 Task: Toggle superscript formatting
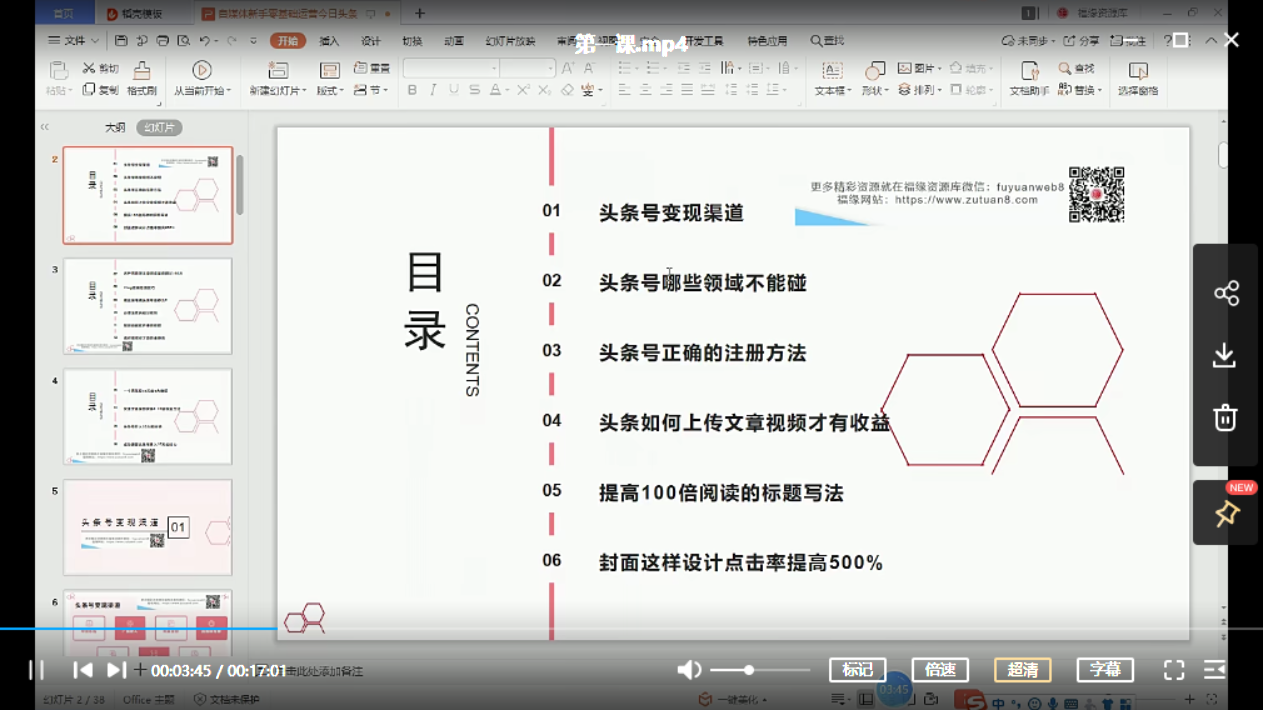click(523, 90)
